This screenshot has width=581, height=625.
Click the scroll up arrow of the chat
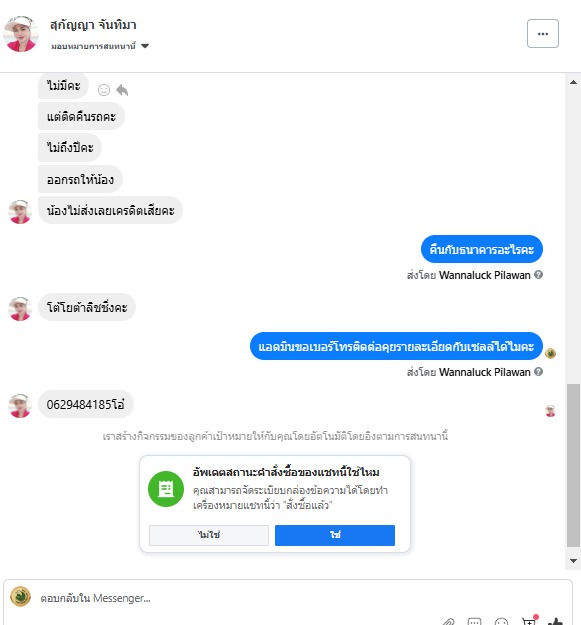573,83
